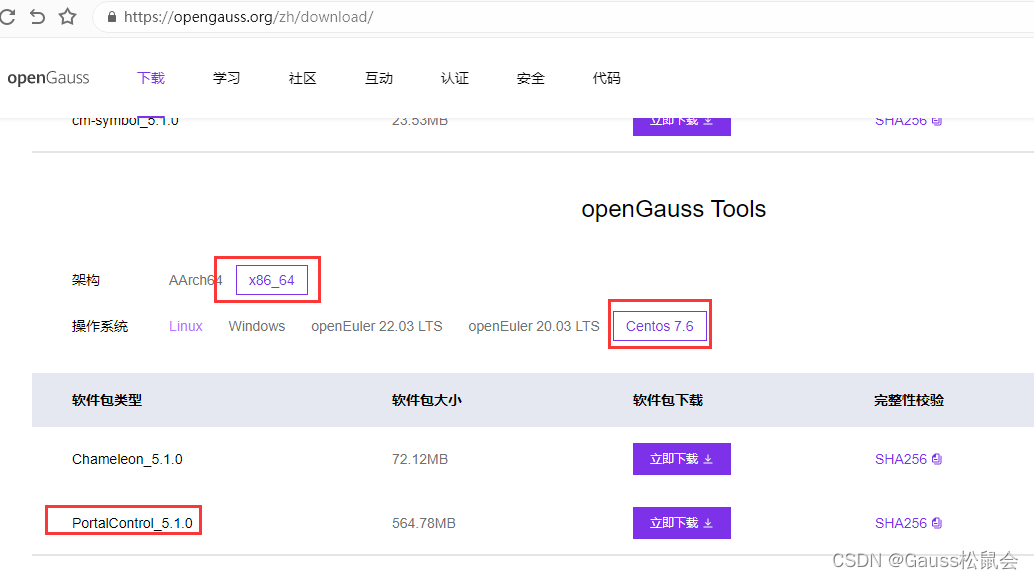Click the lock icon in the address bar
Screen dimensions: 1034x579
[111, 17]
